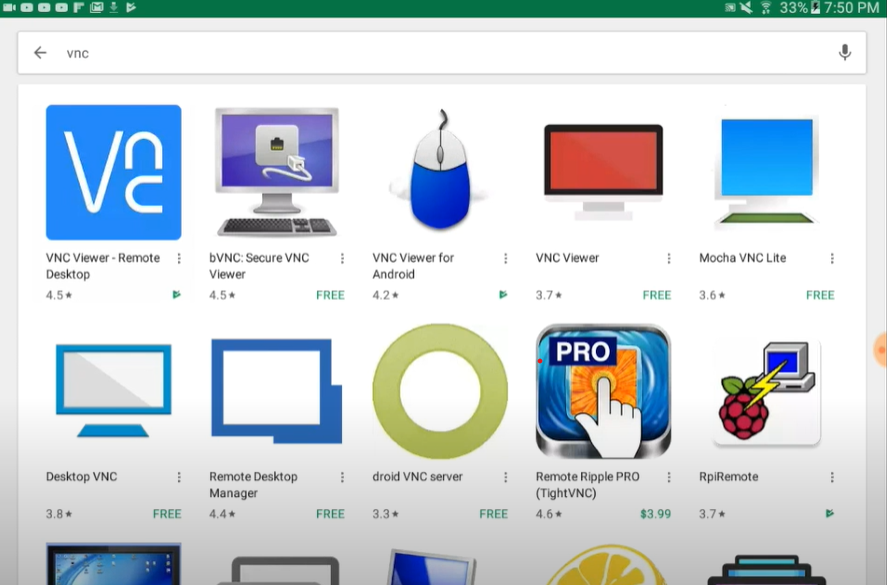The width and height of the screenshot is (887, 585).
Task: Open the VNC Viewer - Remote Desktop app icon
Action: click(114, 172)
